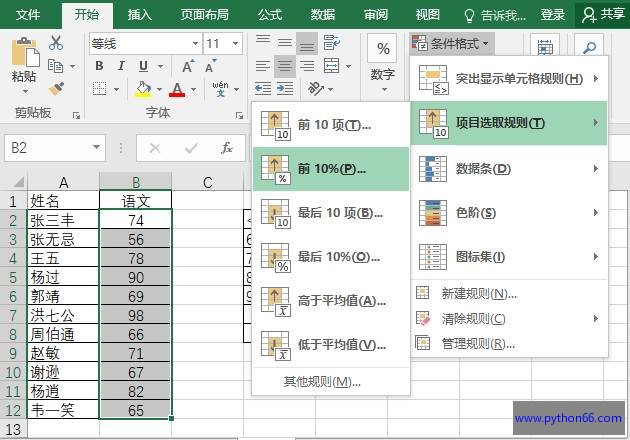Choose 高于平均值(A) rule
Screen dimensions: 630x440
(x=331, y=301)
